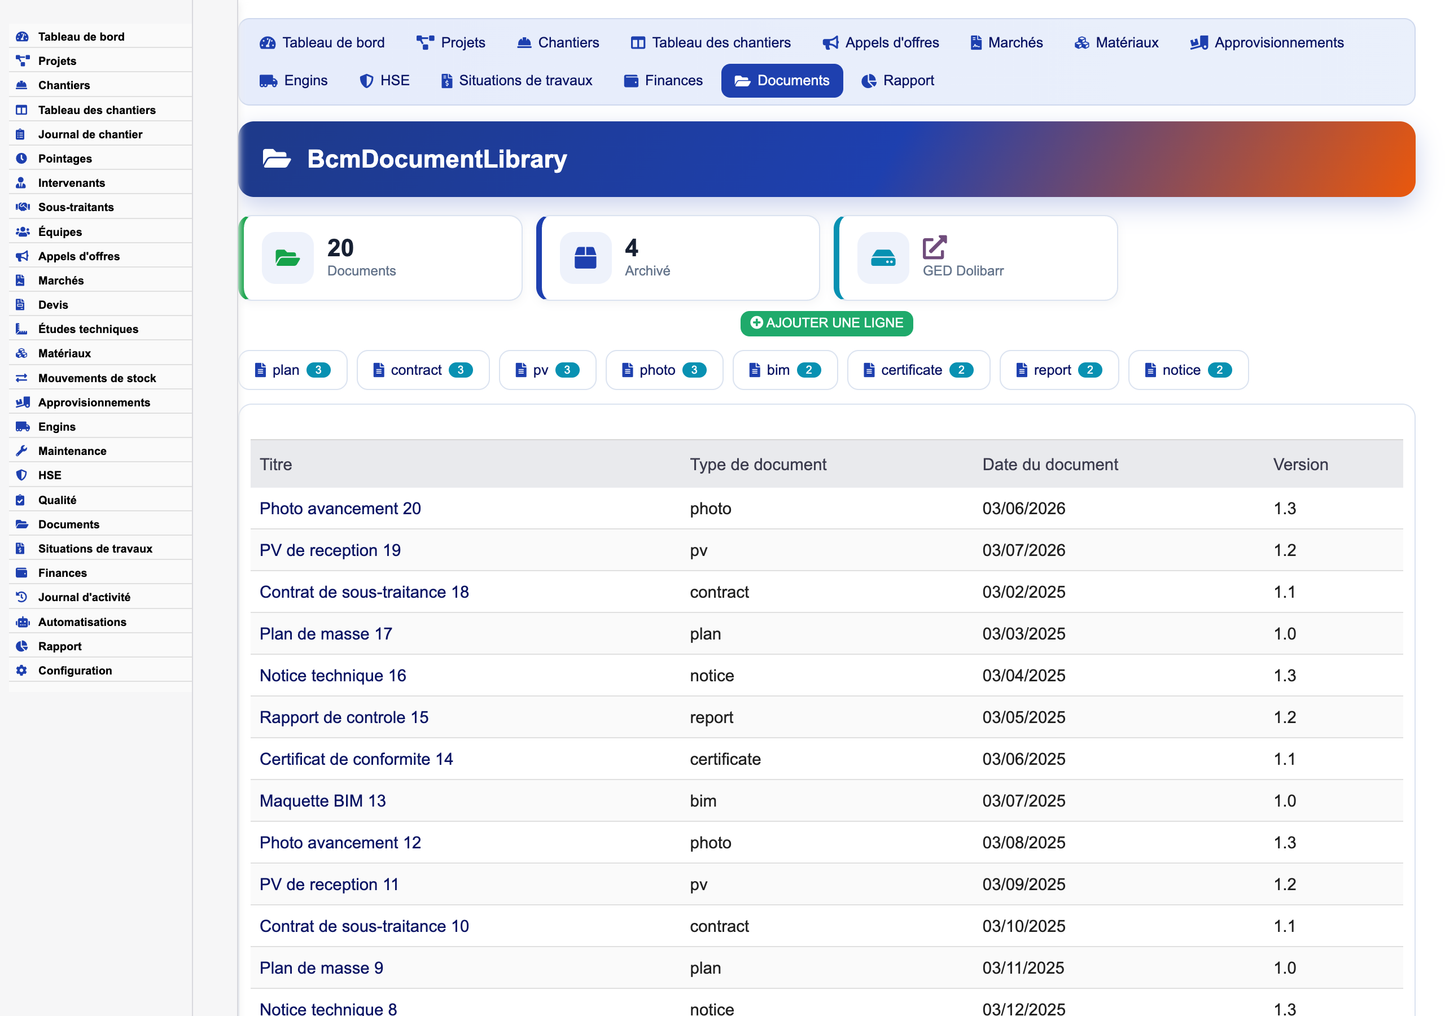The image size is (1445, 1016).
Task: Click the Projets icon in sidebar
Action: click(22, 61)
